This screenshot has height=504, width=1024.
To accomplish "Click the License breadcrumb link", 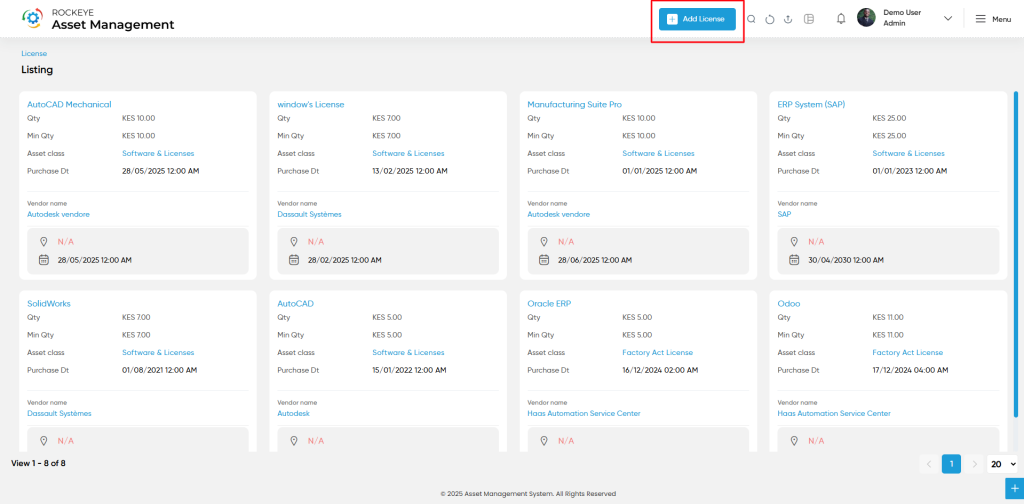I will point(34,54).
